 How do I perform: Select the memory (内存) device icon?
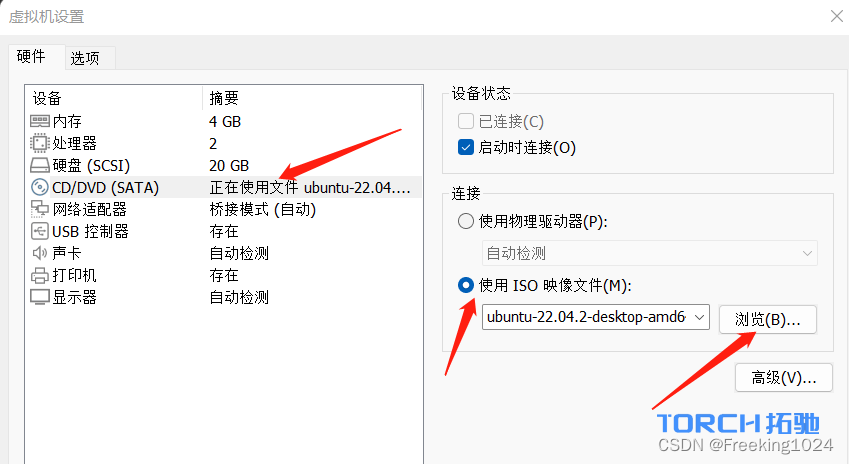(x=40, y=121)
